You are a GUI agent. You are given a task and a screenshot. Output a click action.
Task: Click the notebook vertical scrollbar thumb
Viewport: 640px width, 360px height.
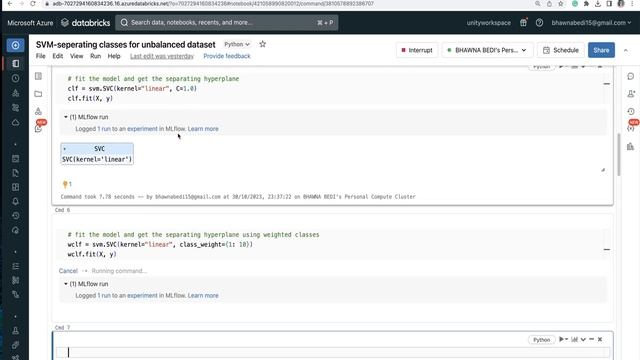point(619,154)
